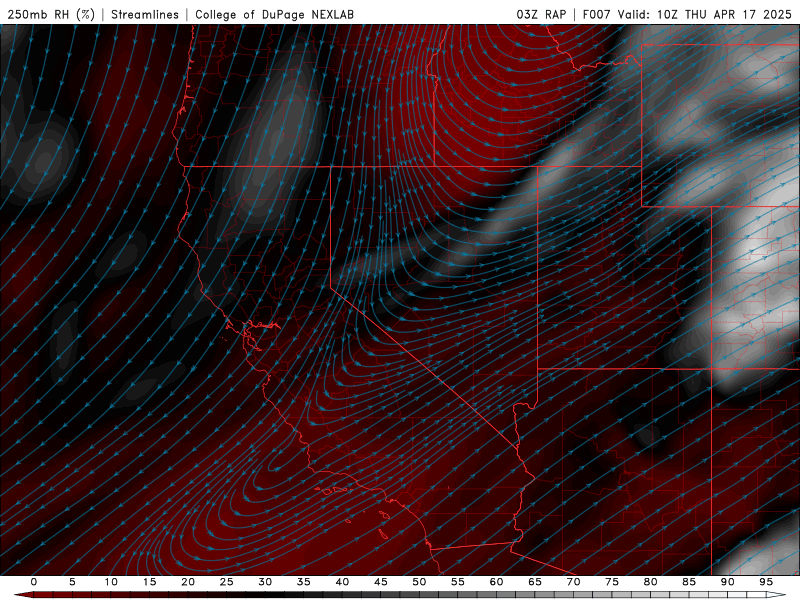800x600 pixels.
Task: Click the 25 value on the color scale
Action: tap(227, 582)
